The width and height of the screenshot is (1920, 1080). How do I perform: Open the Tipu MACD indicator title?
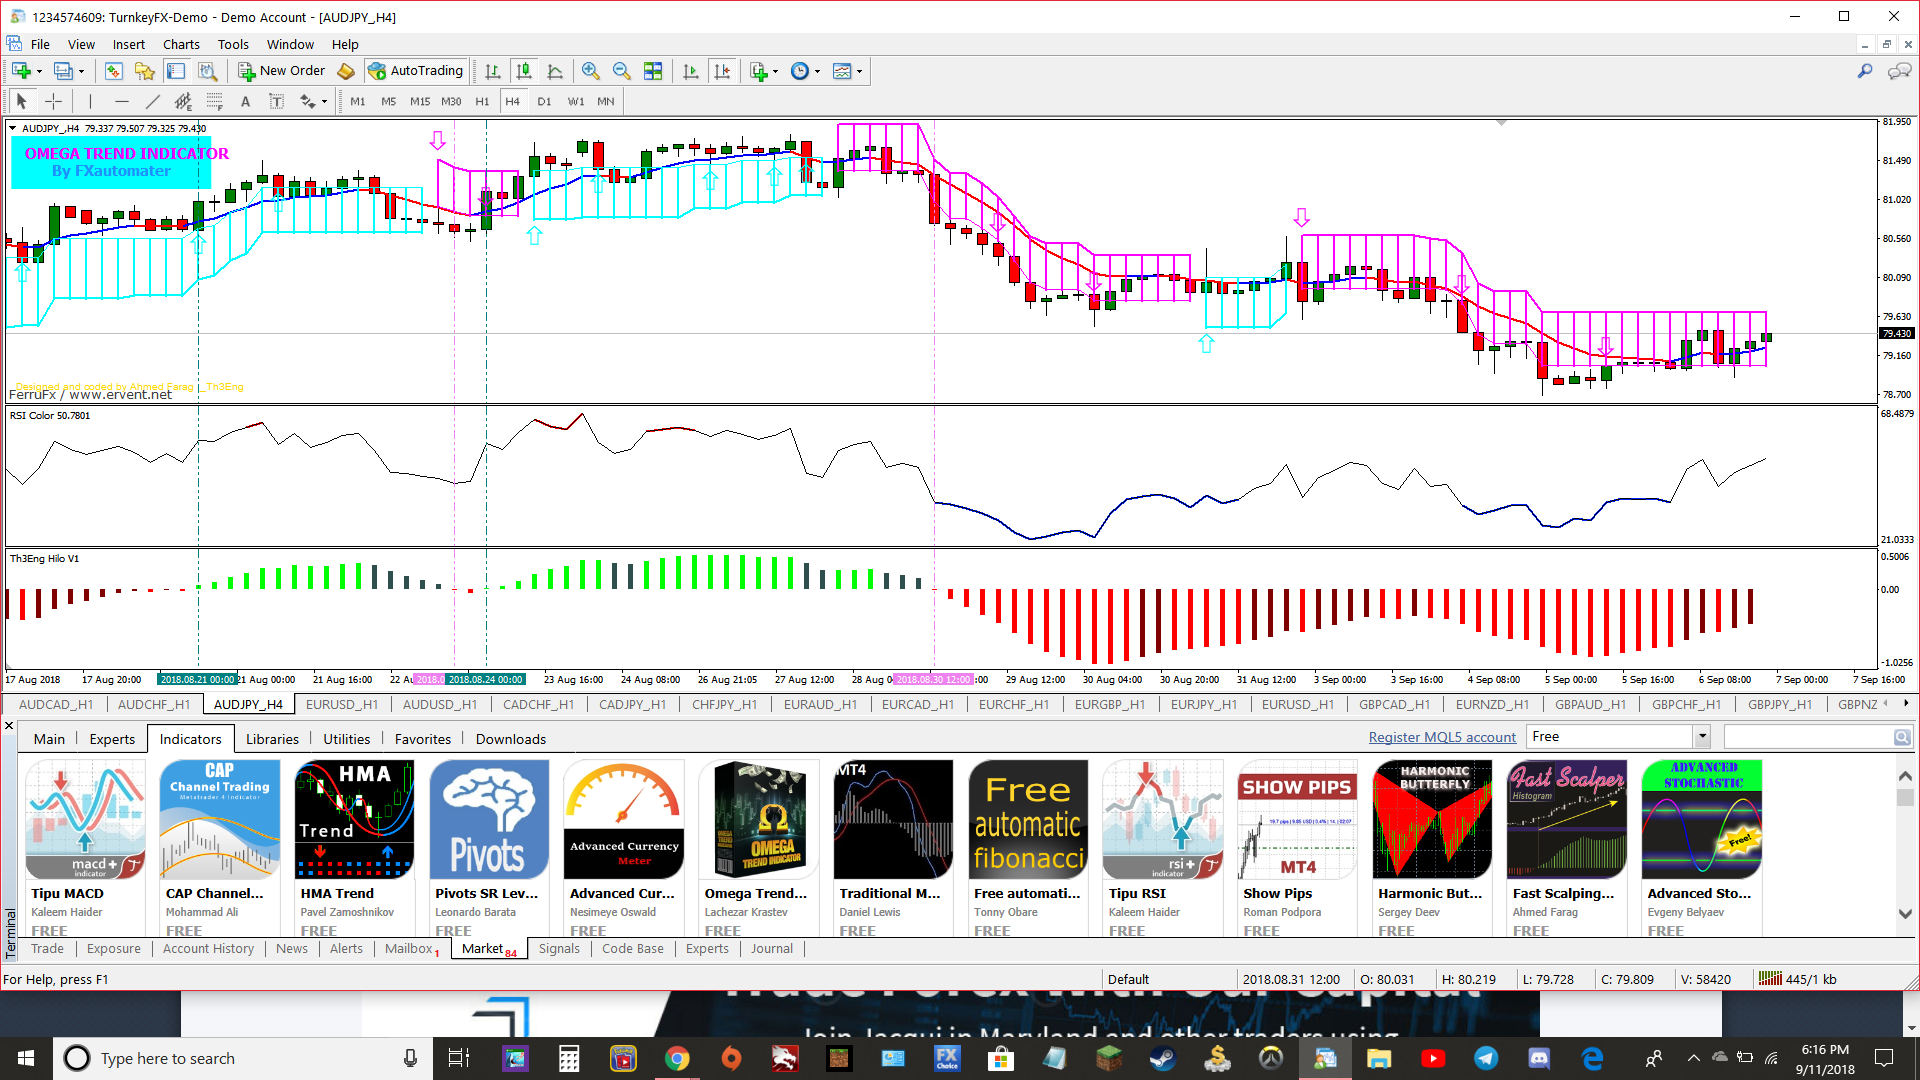pyautogui.click(x=67, y=893)
